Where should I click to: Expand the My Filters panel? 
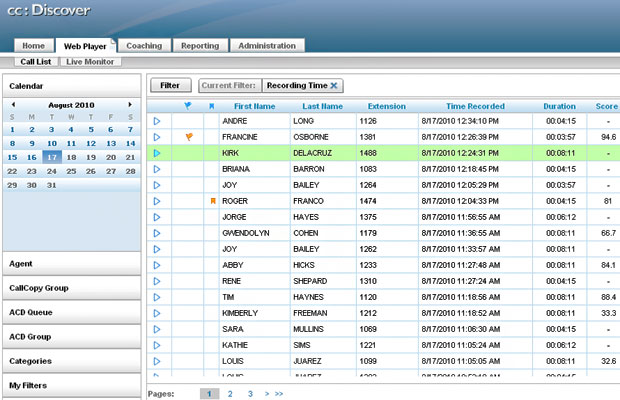72,385
